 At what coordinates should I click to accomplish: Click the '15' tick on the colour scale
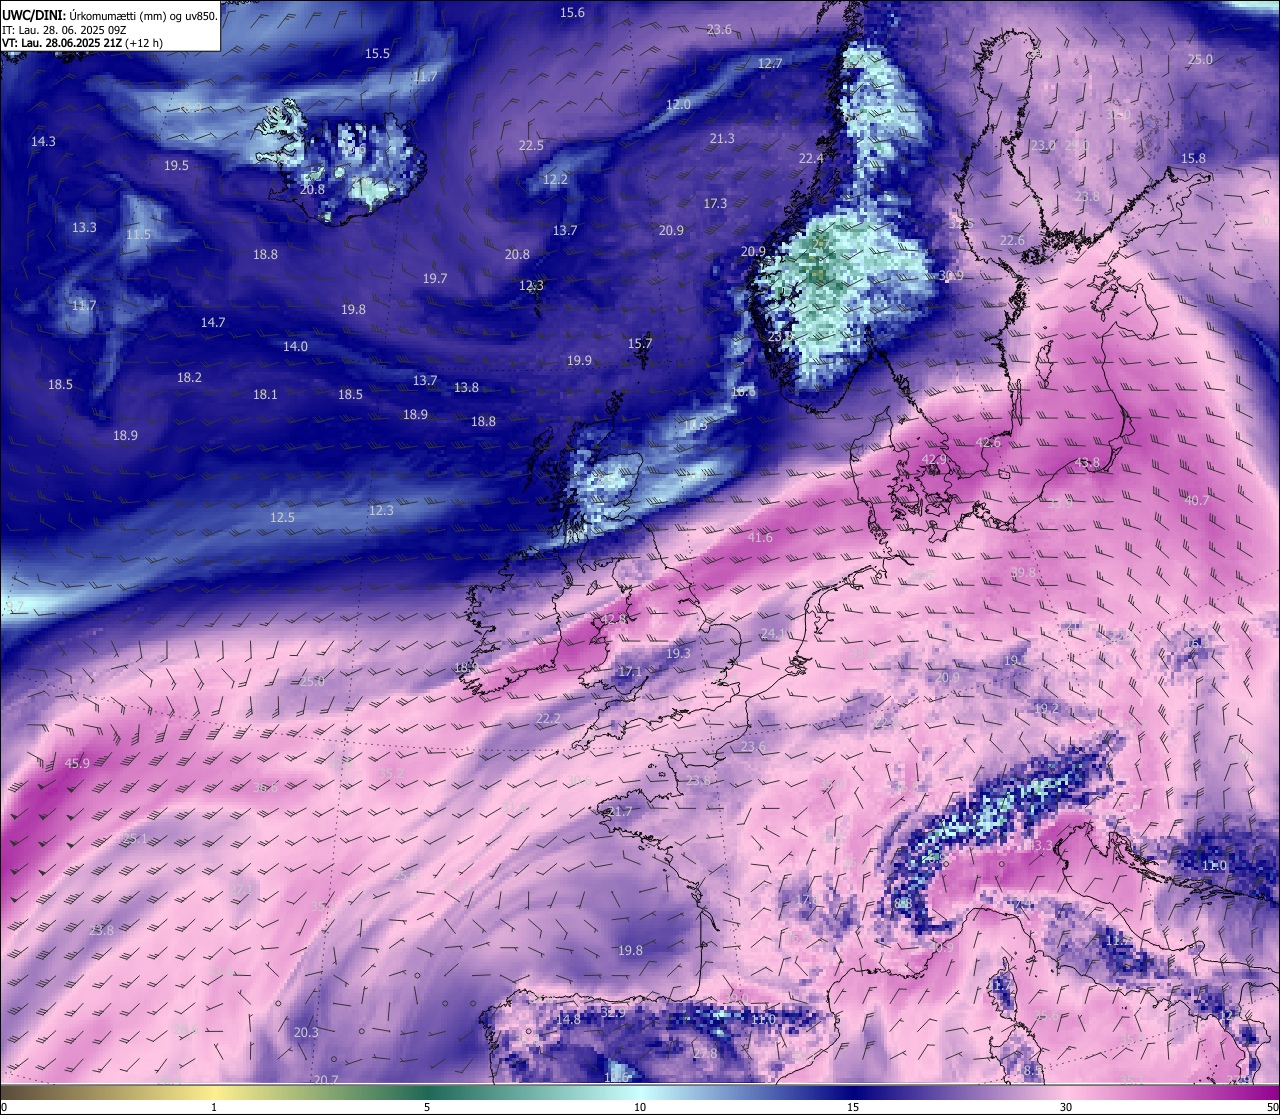(x=853, y=1107)
